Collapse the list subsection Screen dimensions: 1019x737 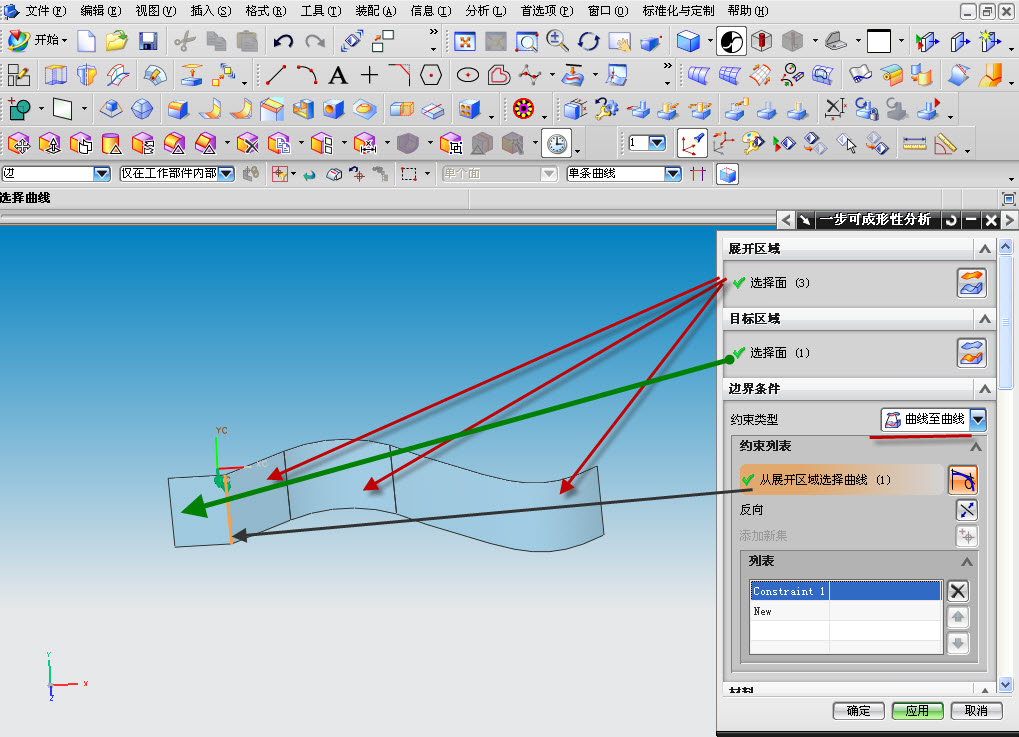point(966,562)
